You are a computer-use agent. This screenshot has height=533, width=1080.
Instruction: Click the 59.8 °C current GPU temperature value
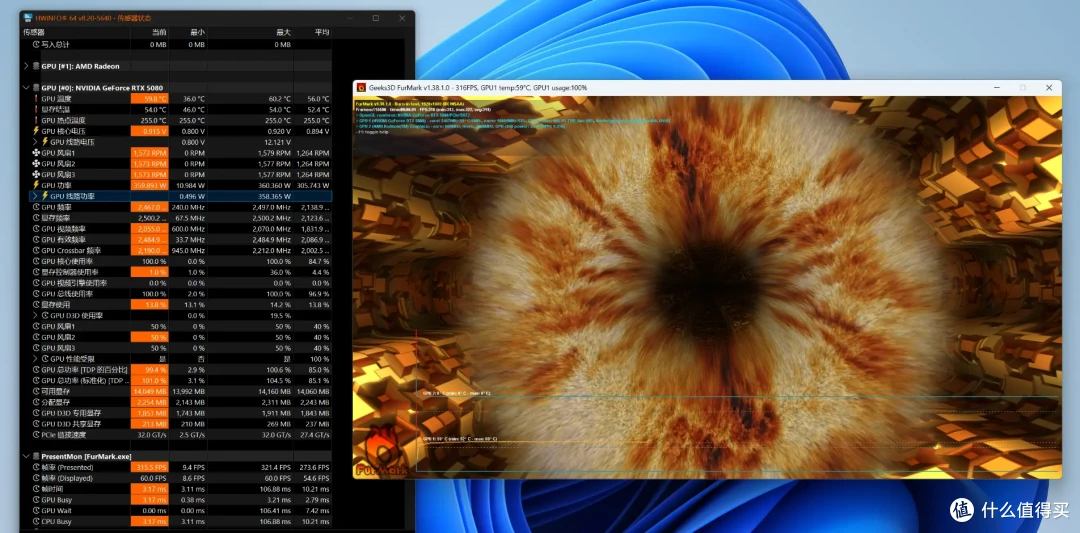(x=149, y=98)
